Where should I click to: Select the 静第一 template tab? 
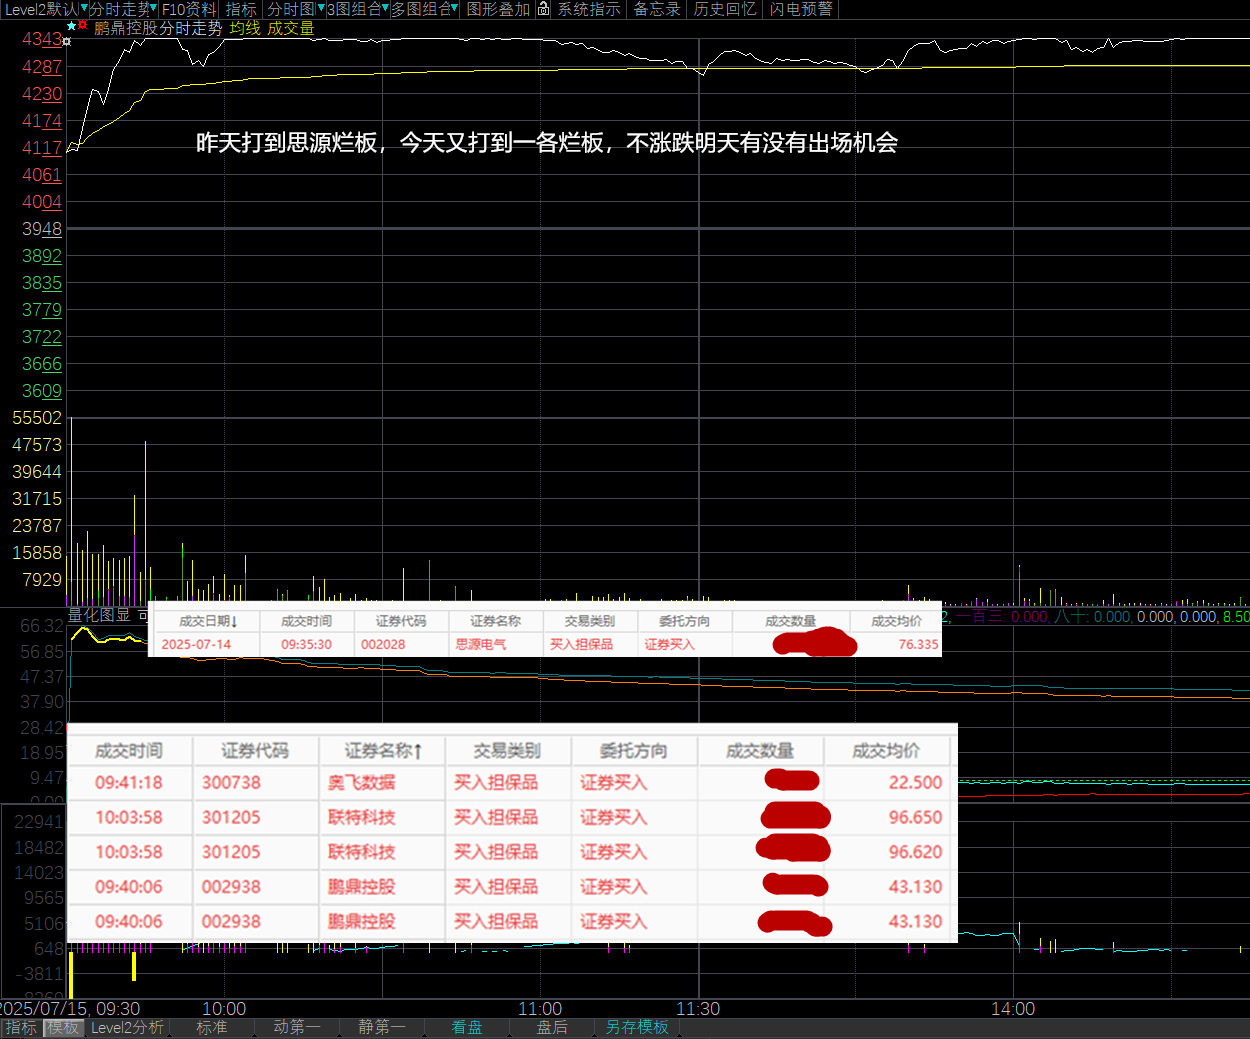[x=382, y=1028]
